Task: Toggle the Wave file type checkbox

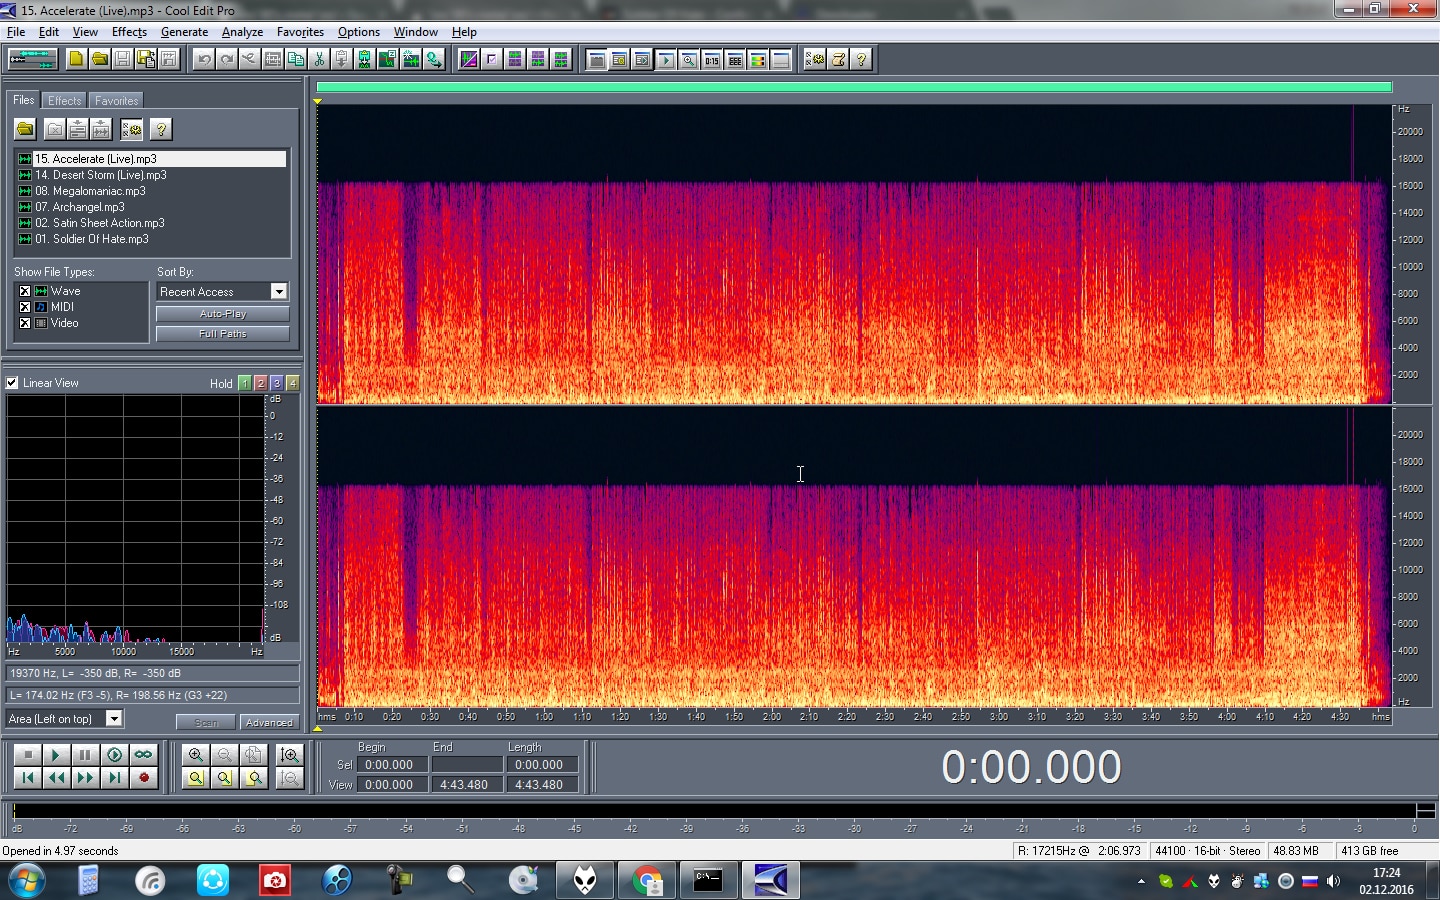Action: click(25, 291)
